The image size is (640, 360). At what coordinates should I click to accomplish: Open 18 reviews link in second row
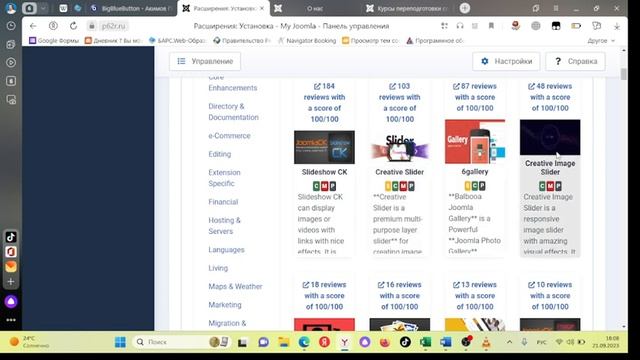pyautogui.click(x=324, y=296)
